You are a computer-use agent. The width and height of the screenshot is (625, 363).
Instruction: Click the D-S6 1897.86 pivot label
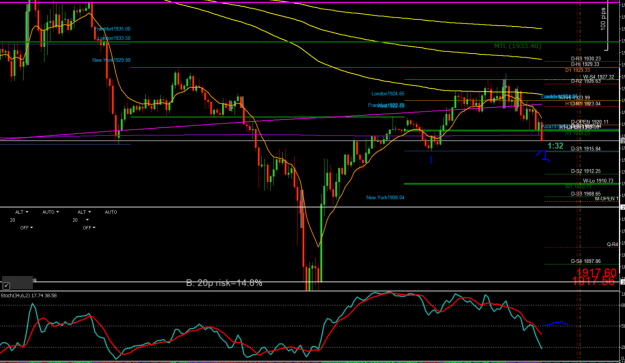point(586,261)
